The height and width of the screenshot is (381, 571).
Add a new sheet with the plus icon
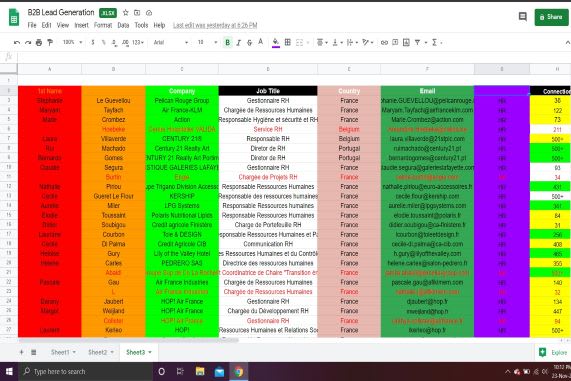21,352
